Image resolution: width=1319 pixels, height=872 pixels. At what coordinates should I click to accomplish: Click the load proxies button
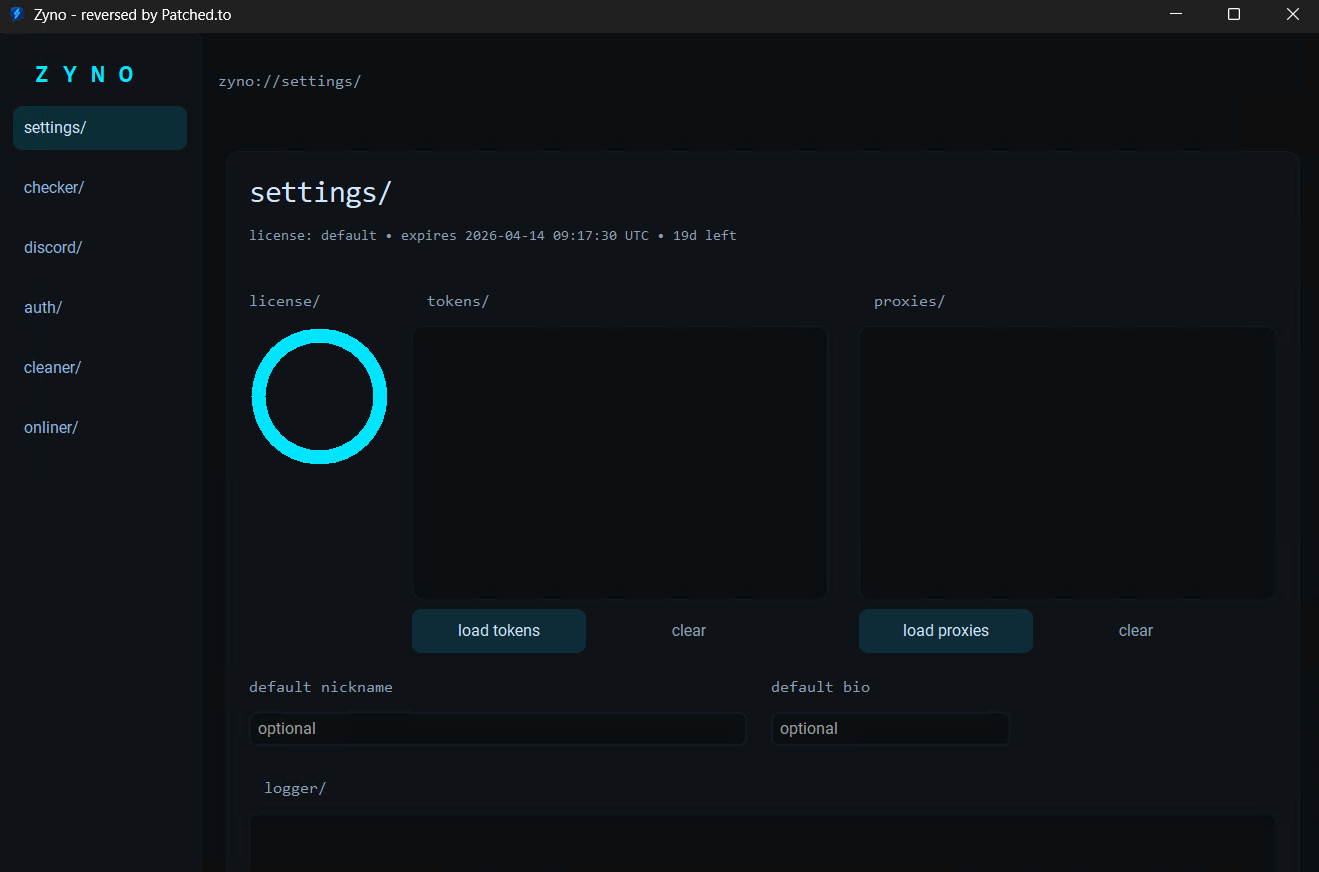click(946, 631)
